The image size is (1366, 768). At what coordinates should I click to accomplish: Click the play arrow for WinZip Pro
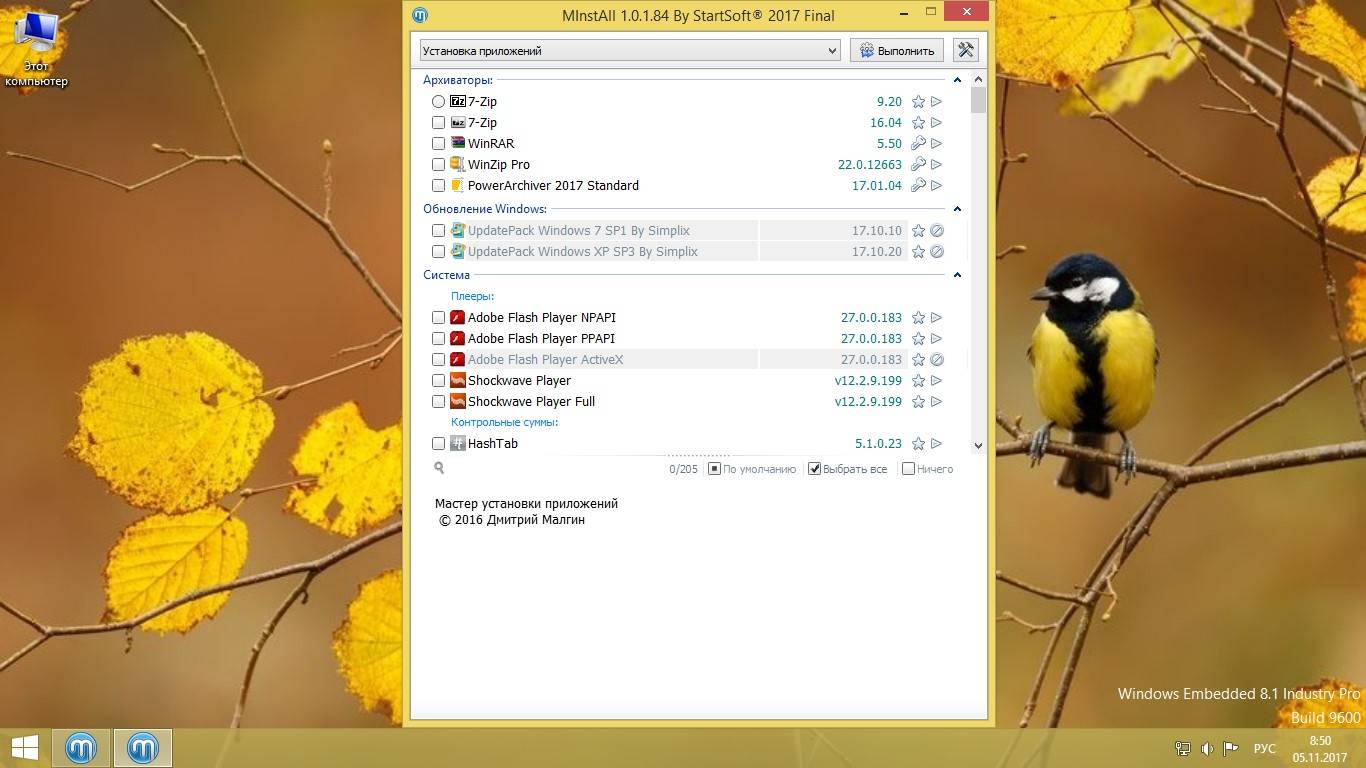pyautogui.click(x=937, y=165)
